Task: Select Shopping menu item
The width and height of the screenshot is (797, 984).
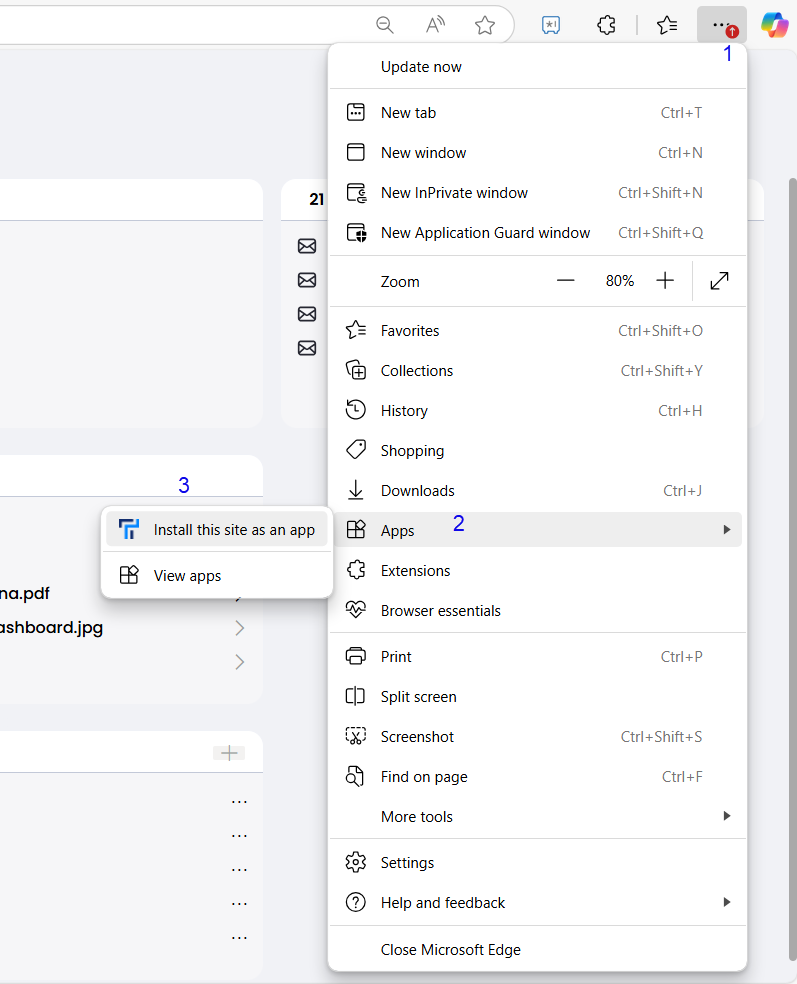Action: [537, 451]
